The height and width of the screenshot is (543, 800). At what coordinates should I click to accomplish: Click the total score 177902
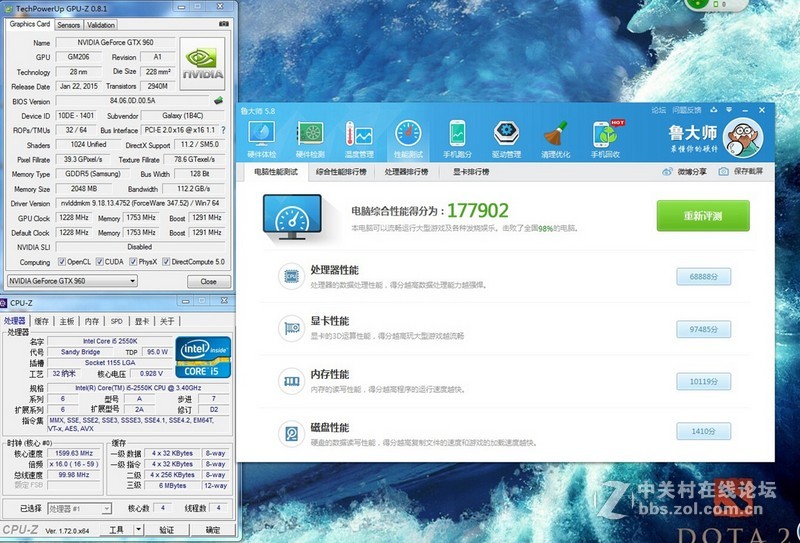(x=478, y=210)
